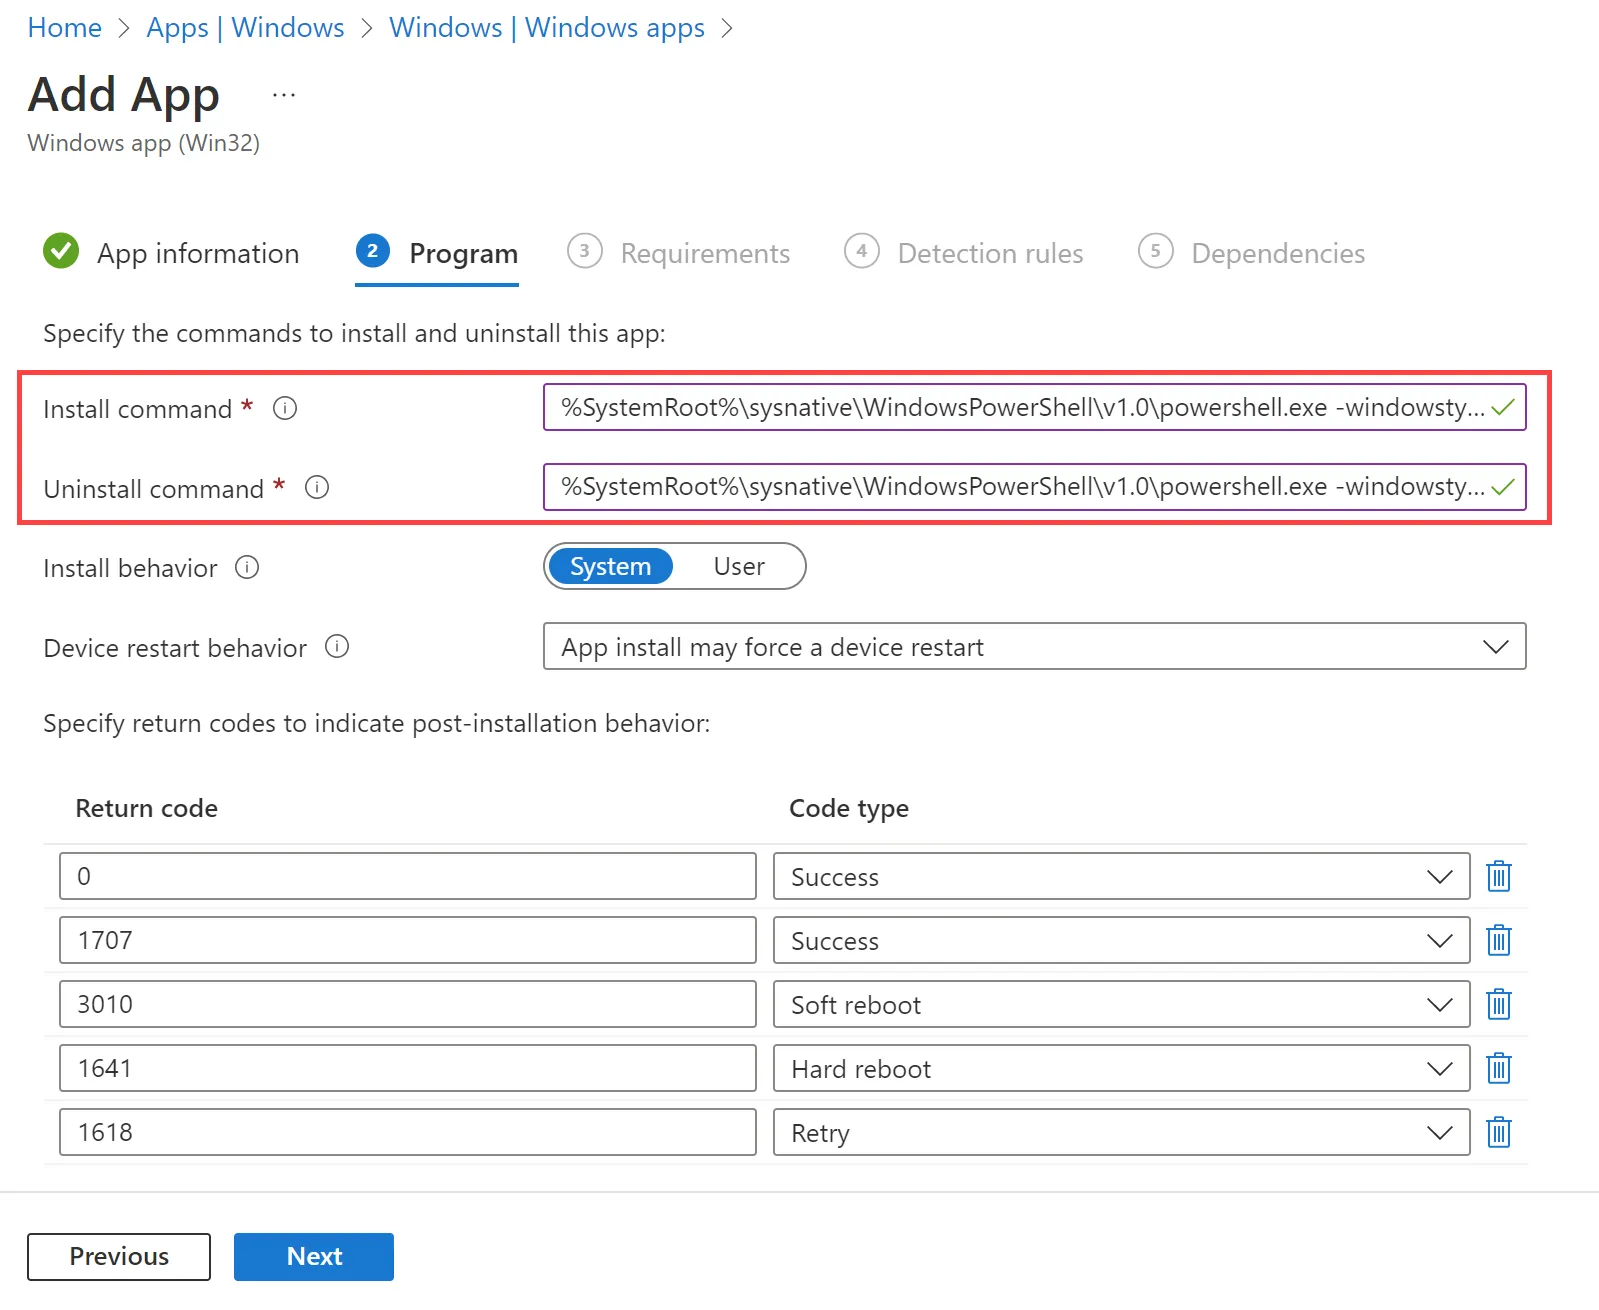Viewport: 1599px width, 1310px height.
Task: Expand Retry code type dropdown
Action: tap(1121, 1132)
